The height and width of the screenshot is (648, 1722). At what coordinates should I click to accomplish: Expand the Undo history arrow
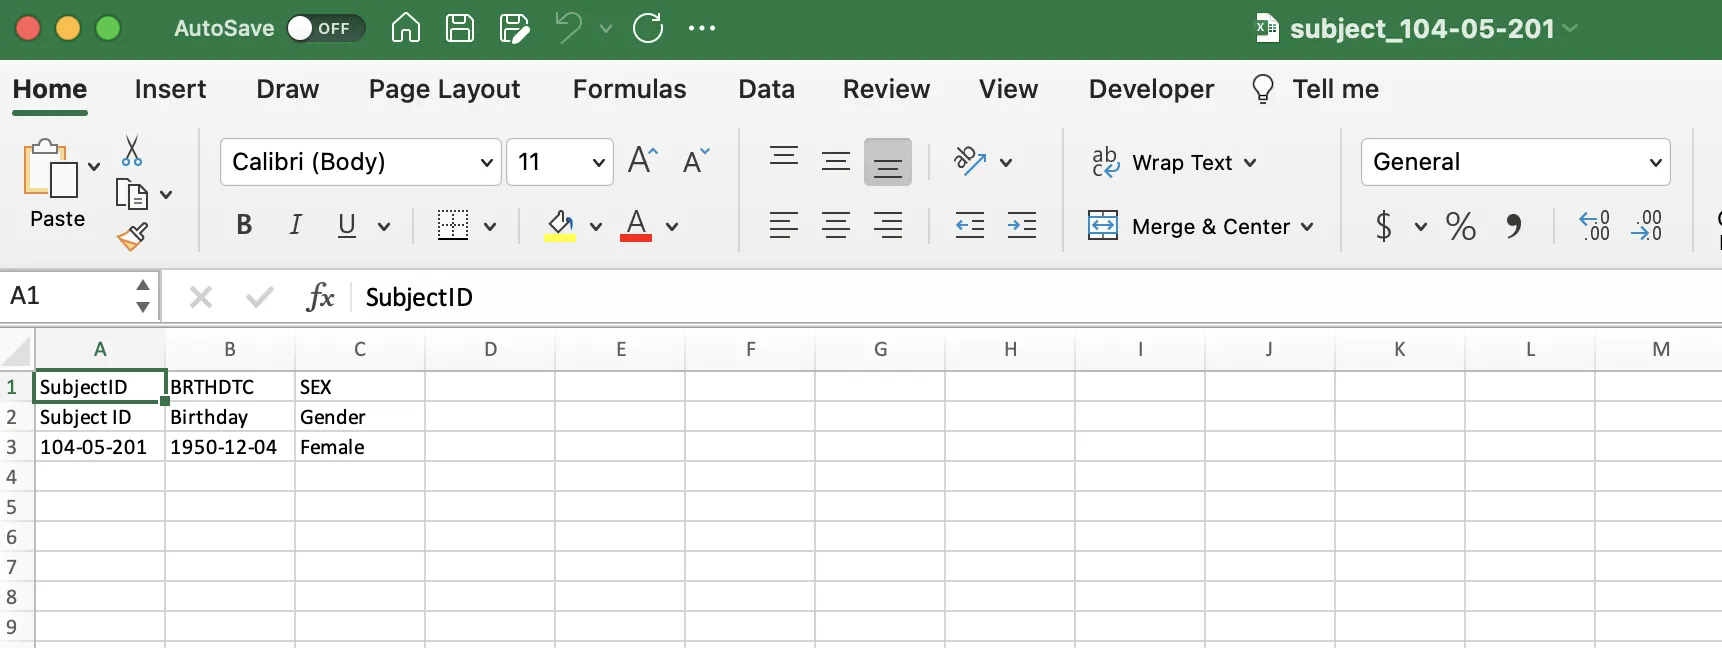[x=606, y=29]
